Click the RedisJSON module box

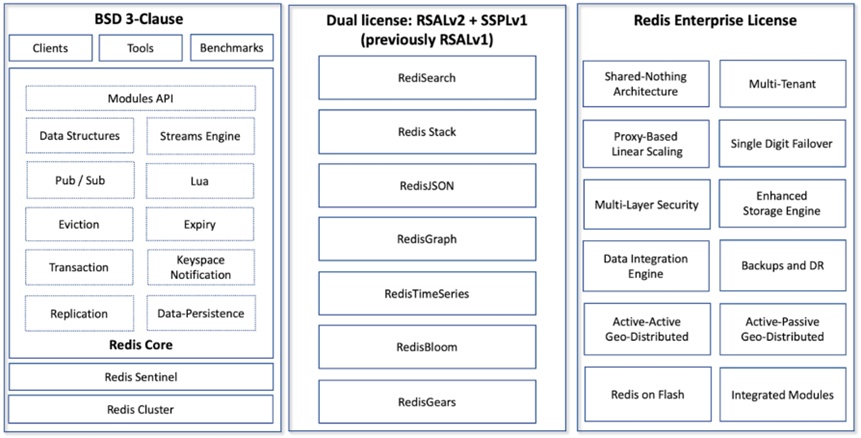point(427,185)
